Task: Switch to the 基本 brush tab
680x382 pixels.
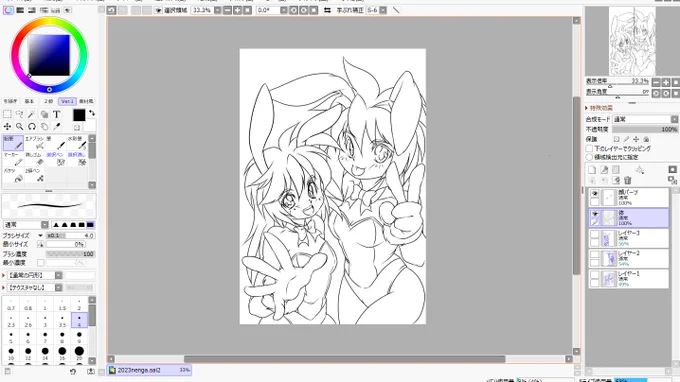Action: [x=29, y=101]
